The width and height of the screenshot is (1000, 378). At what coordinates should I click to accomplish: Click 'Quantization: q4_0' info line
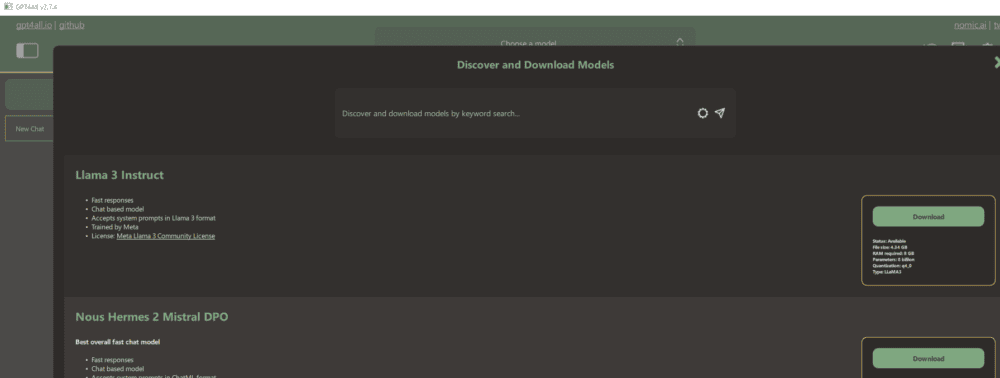(892, 265)
